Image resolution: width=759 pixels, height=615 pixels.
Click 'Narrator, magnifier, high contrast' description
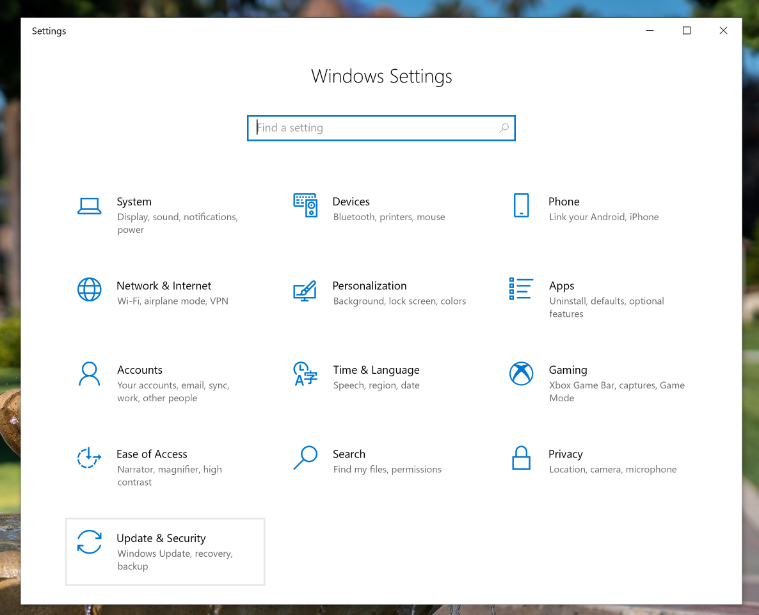point(170,476)
